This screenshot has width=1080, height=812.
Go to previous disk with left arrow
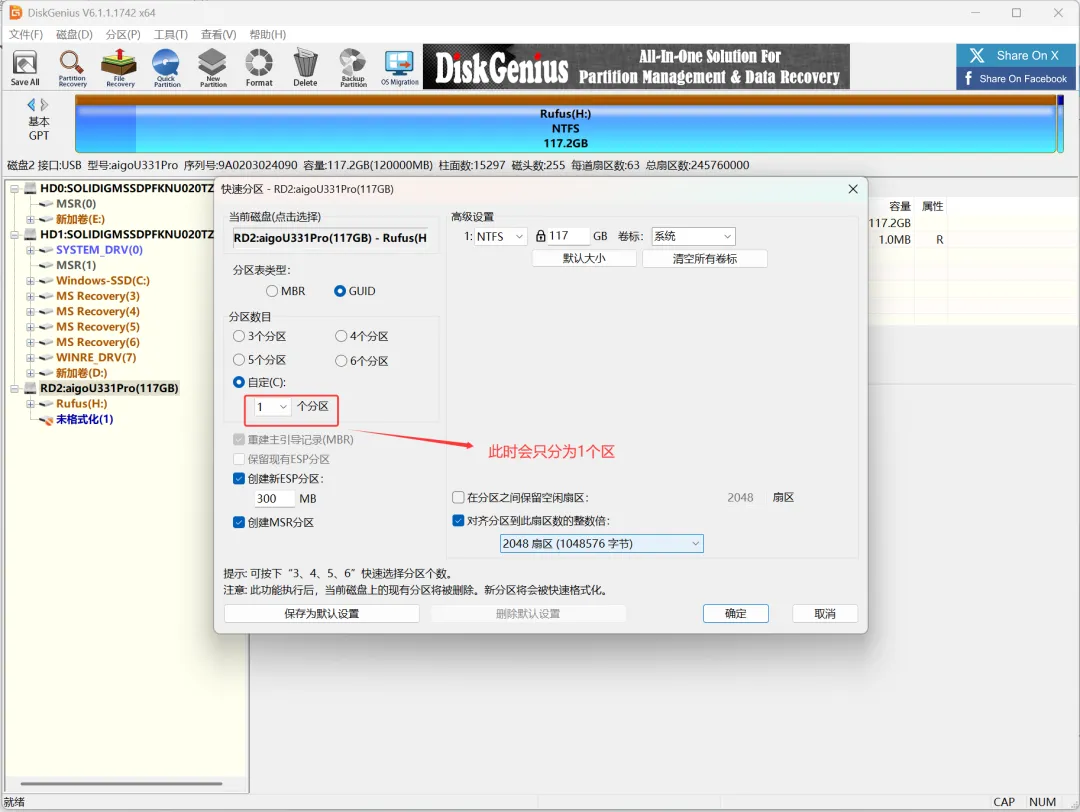tap(31, 105)
